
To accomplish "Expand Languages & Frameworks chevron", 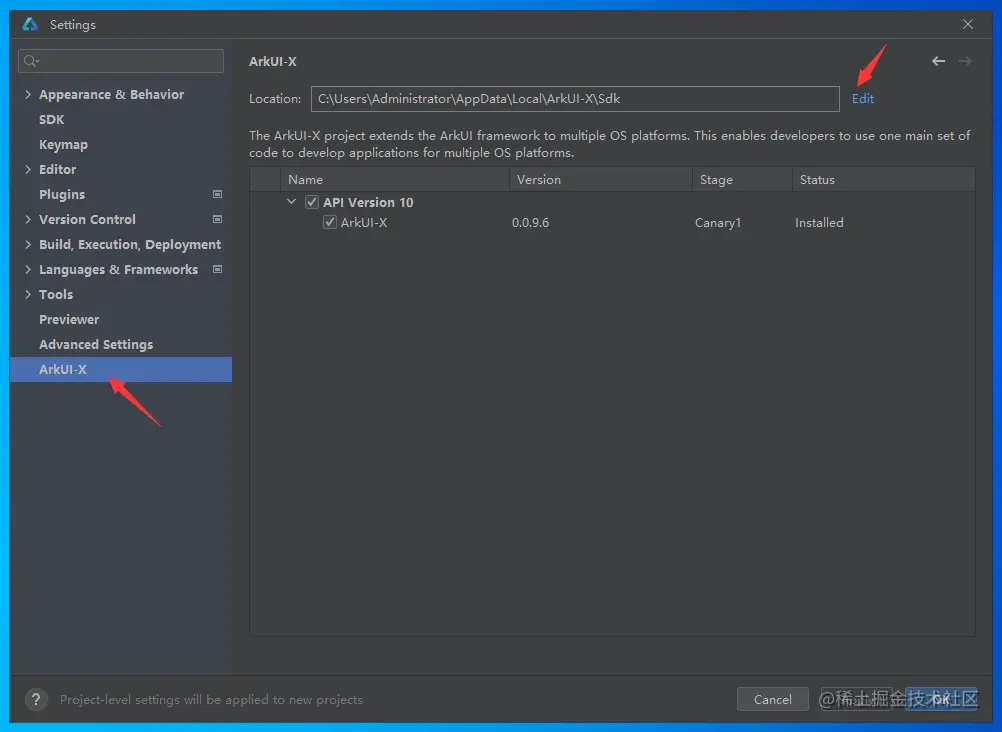I will [x=27, y=269].
